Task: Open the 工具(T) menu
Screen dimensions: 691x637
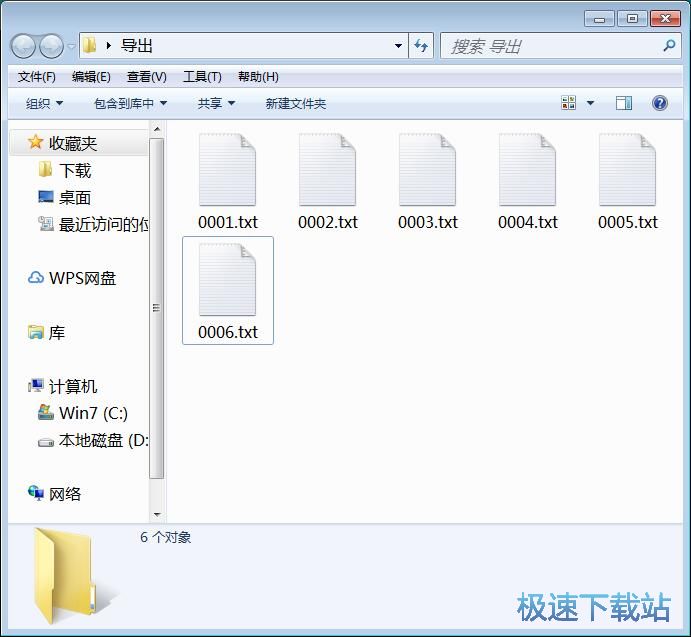Action: [202, 77]
